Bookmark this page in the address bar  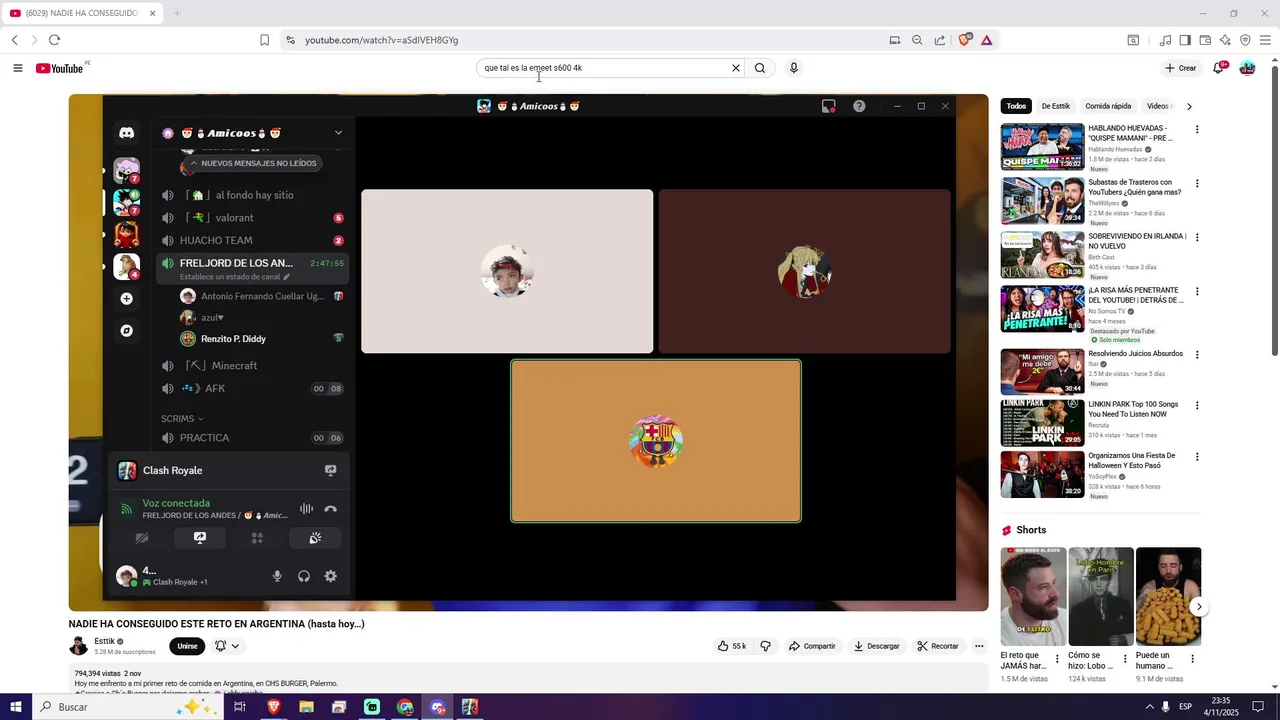[x=264, y=40]
